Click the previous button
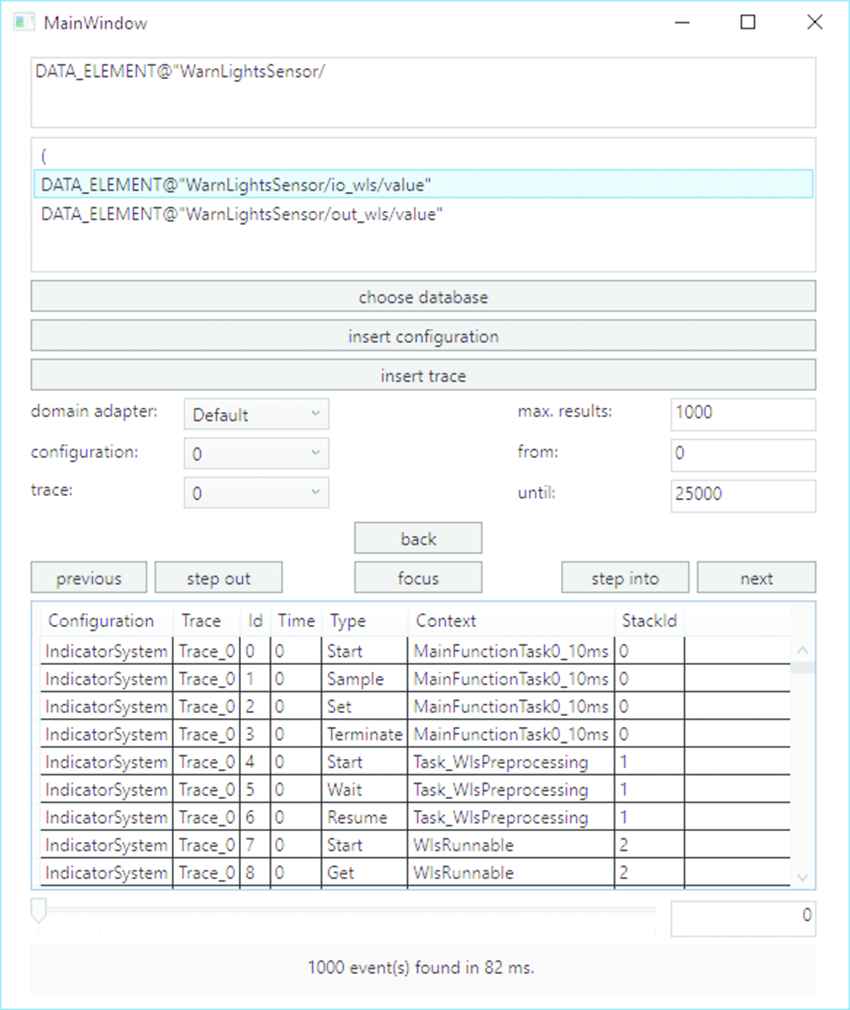The height and width of the screenshot is (1010, 850). tap(89, 578)
